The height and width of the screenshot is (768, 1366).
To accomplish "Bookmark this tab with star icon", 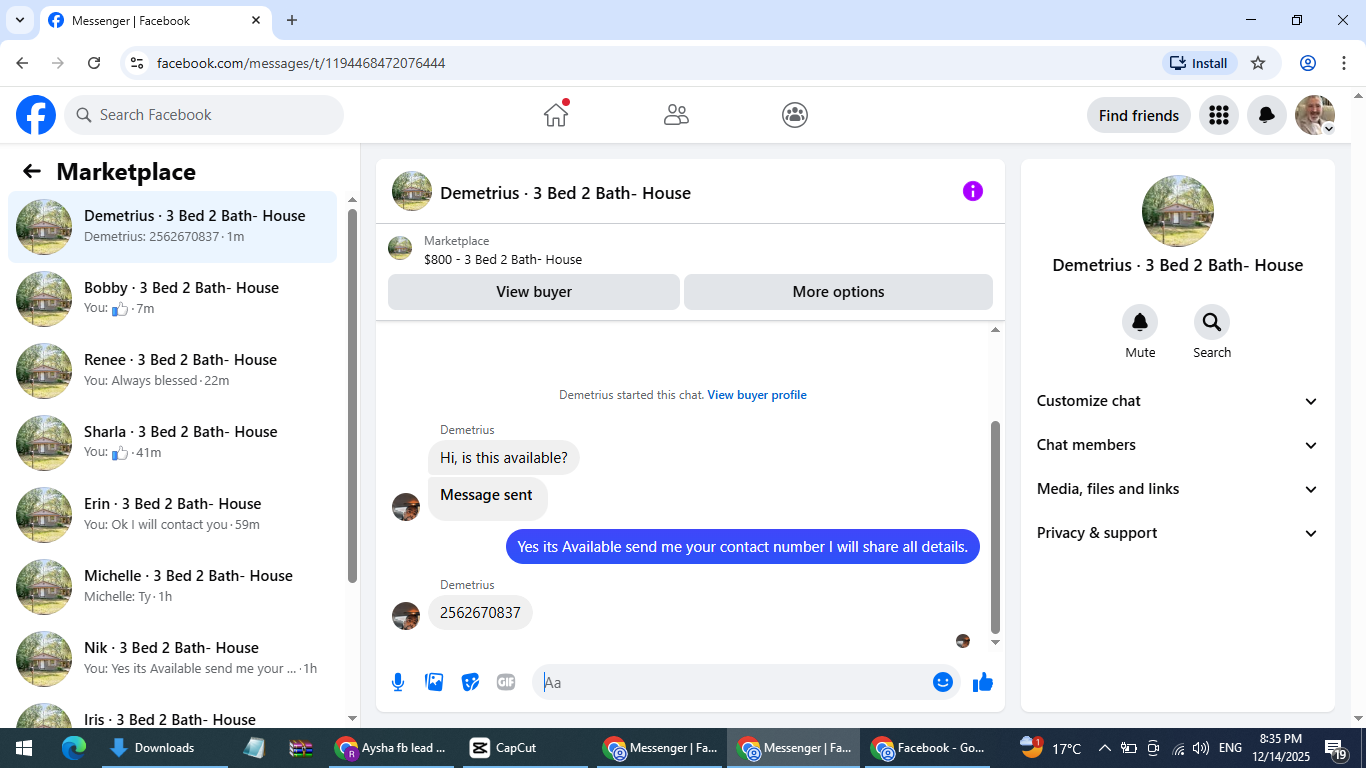I will [1258, 63].
